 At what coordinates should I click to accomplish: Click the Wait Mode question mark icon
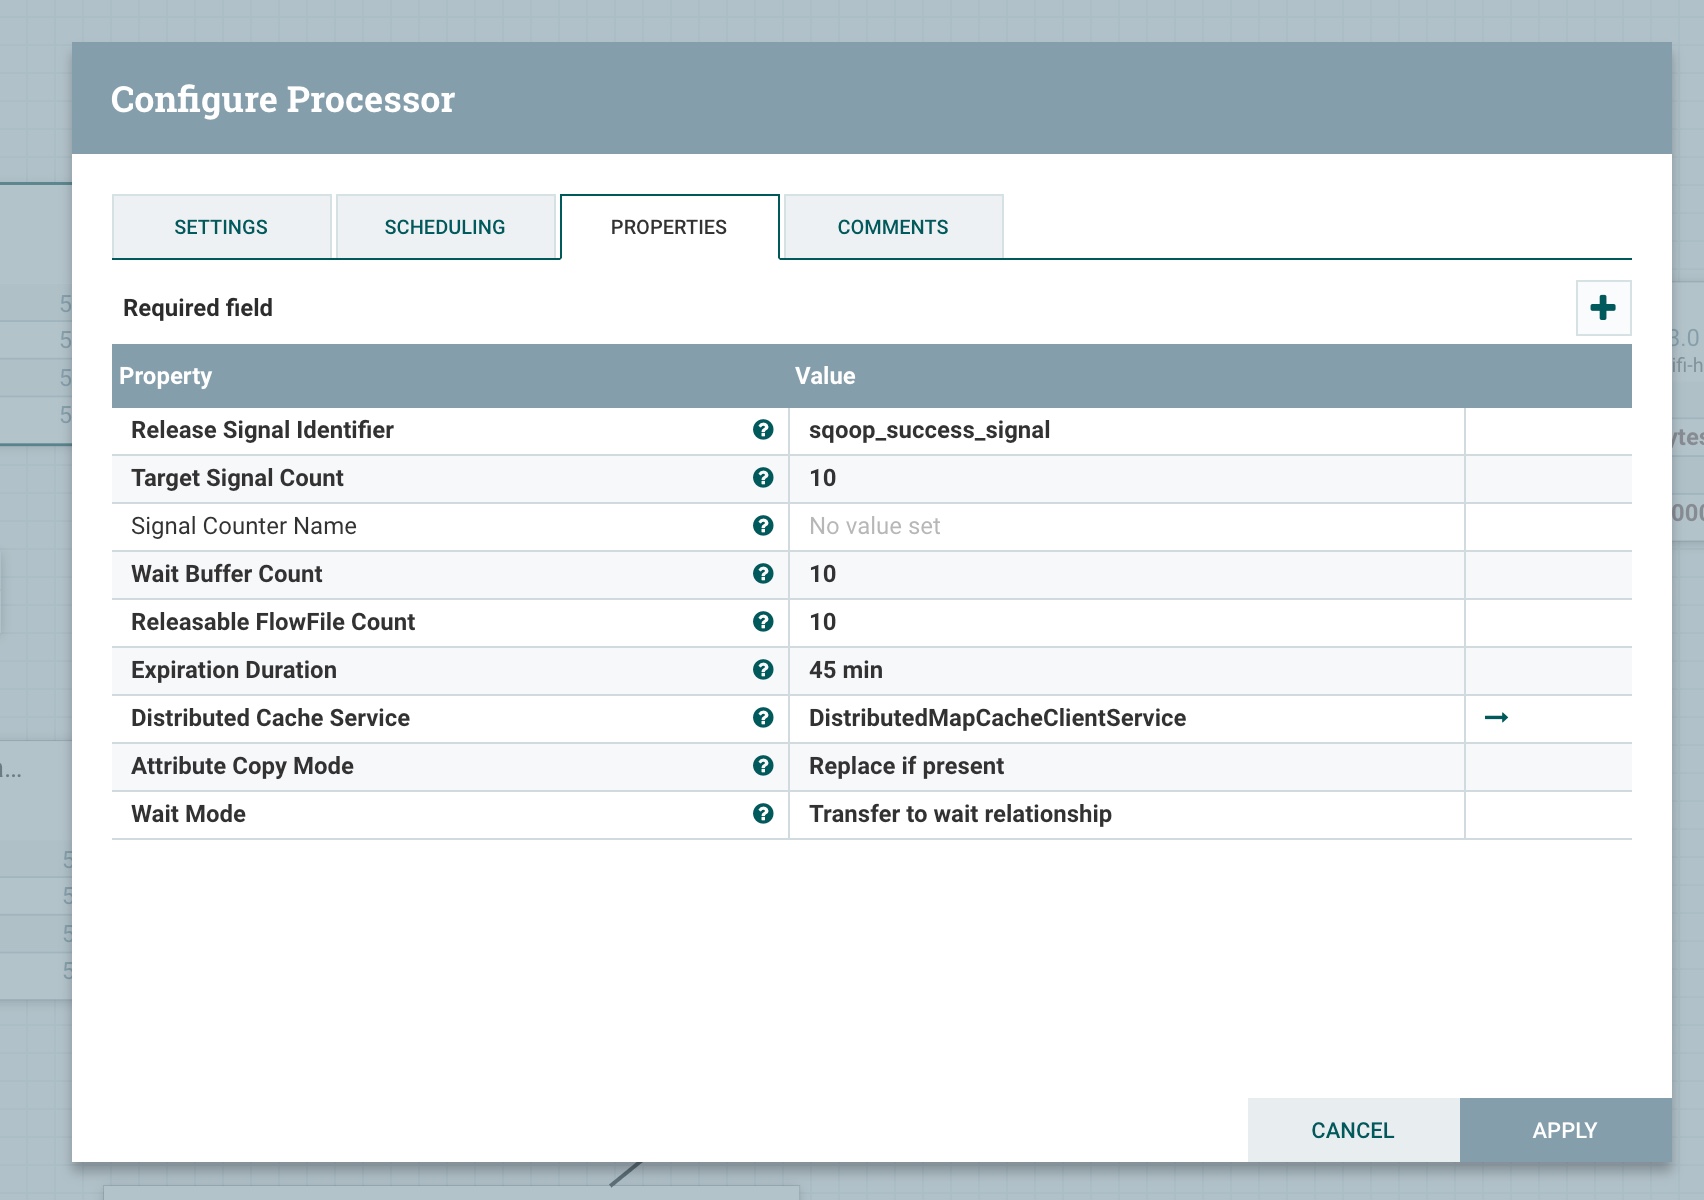click(764, 814)
